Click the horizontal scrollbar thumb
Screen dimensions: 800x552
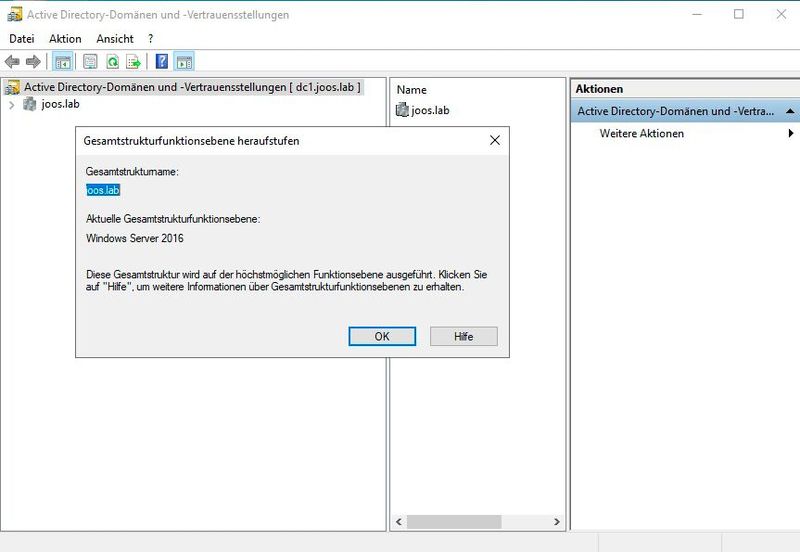click(454, 521)
